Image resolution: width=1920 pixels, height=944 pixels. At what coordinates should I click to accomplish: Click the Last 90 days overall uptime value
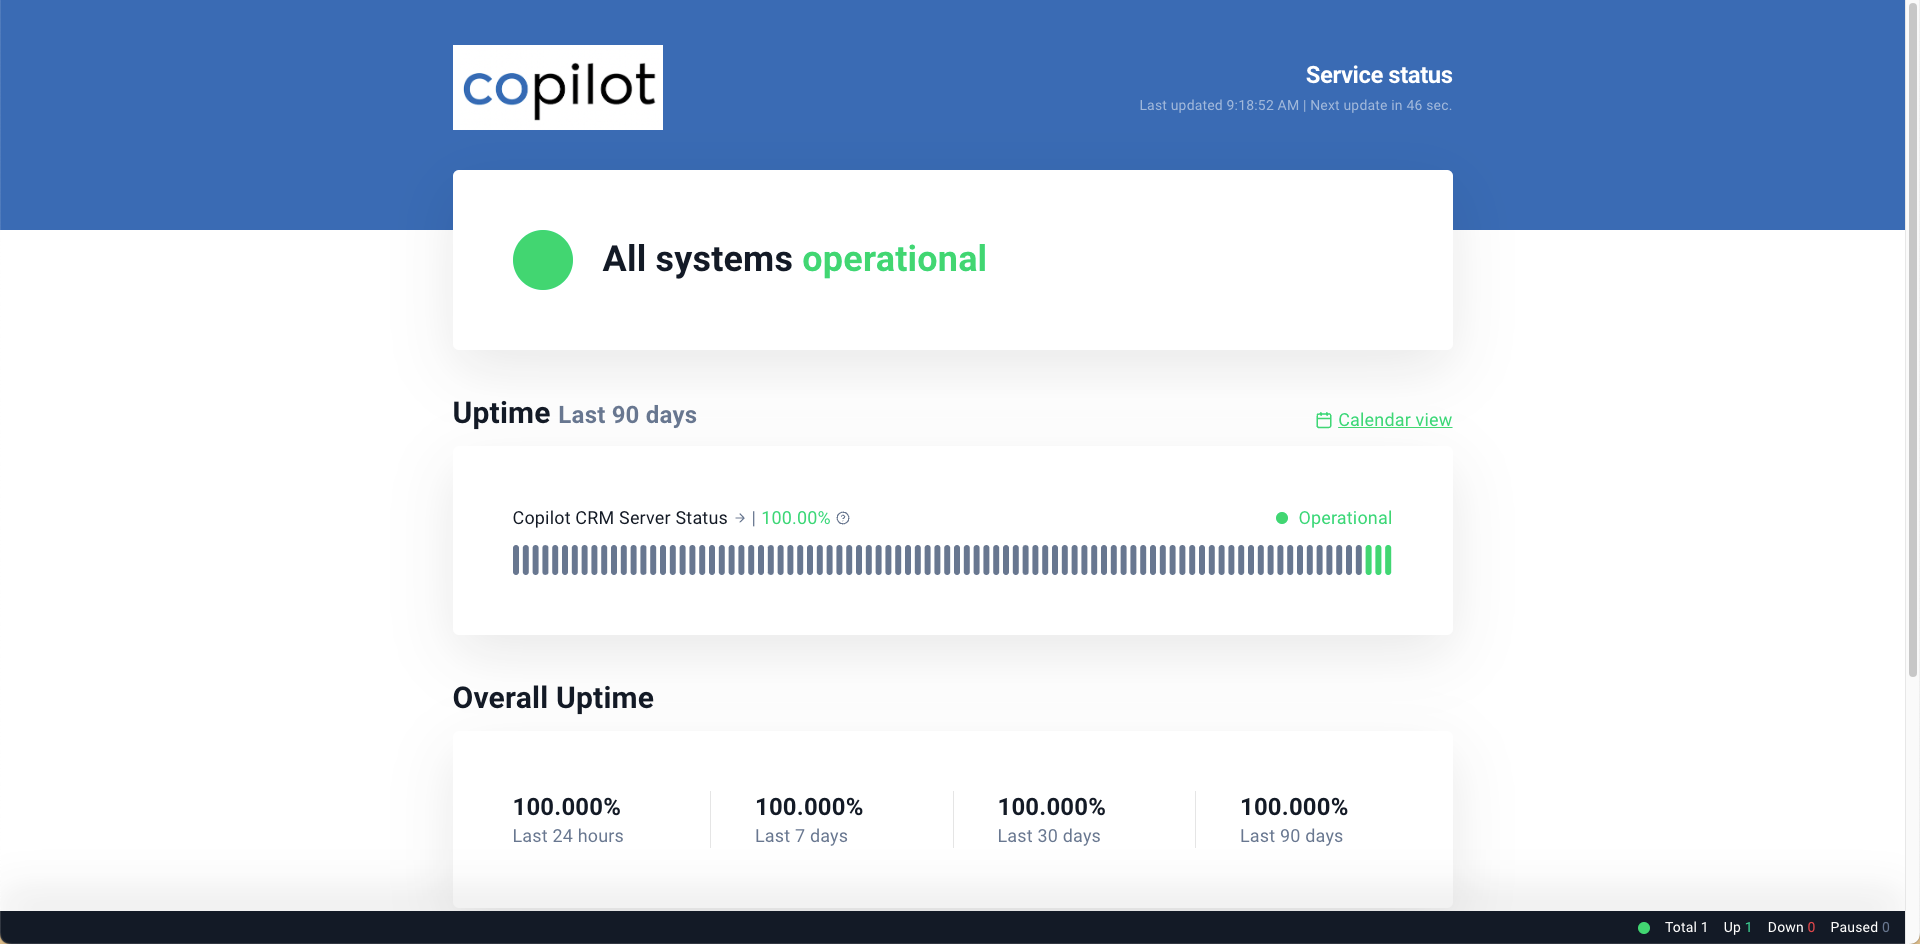[x=1294, y=807]
